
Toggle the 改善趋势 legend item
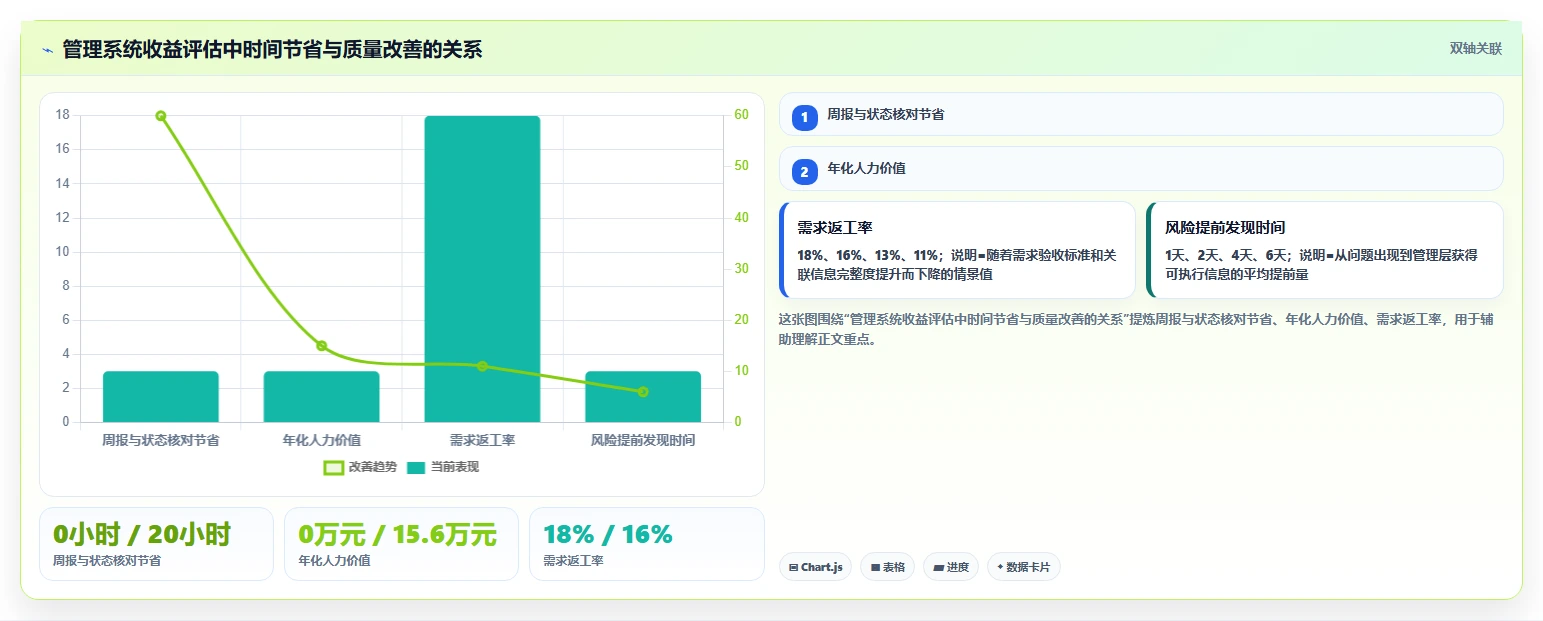click(360, 467)
